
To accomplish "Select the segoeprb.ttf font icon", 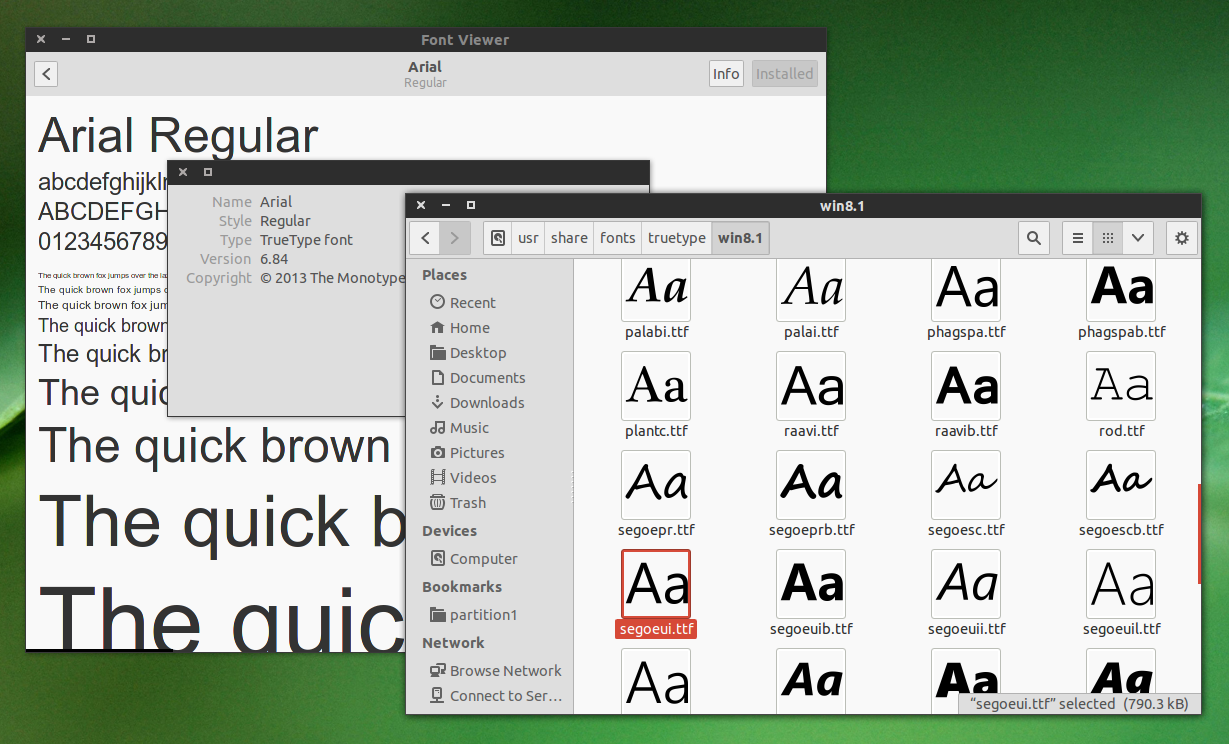I will click(811, 485).
